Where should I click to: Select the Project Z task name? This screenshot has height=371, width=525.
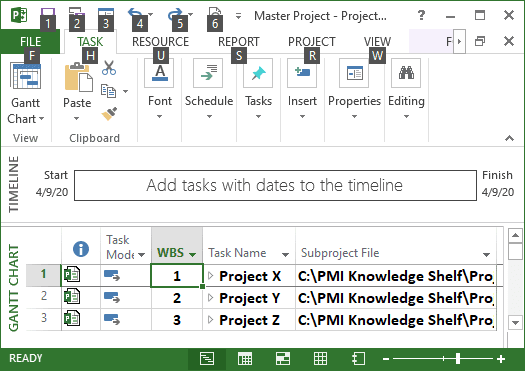249,320
